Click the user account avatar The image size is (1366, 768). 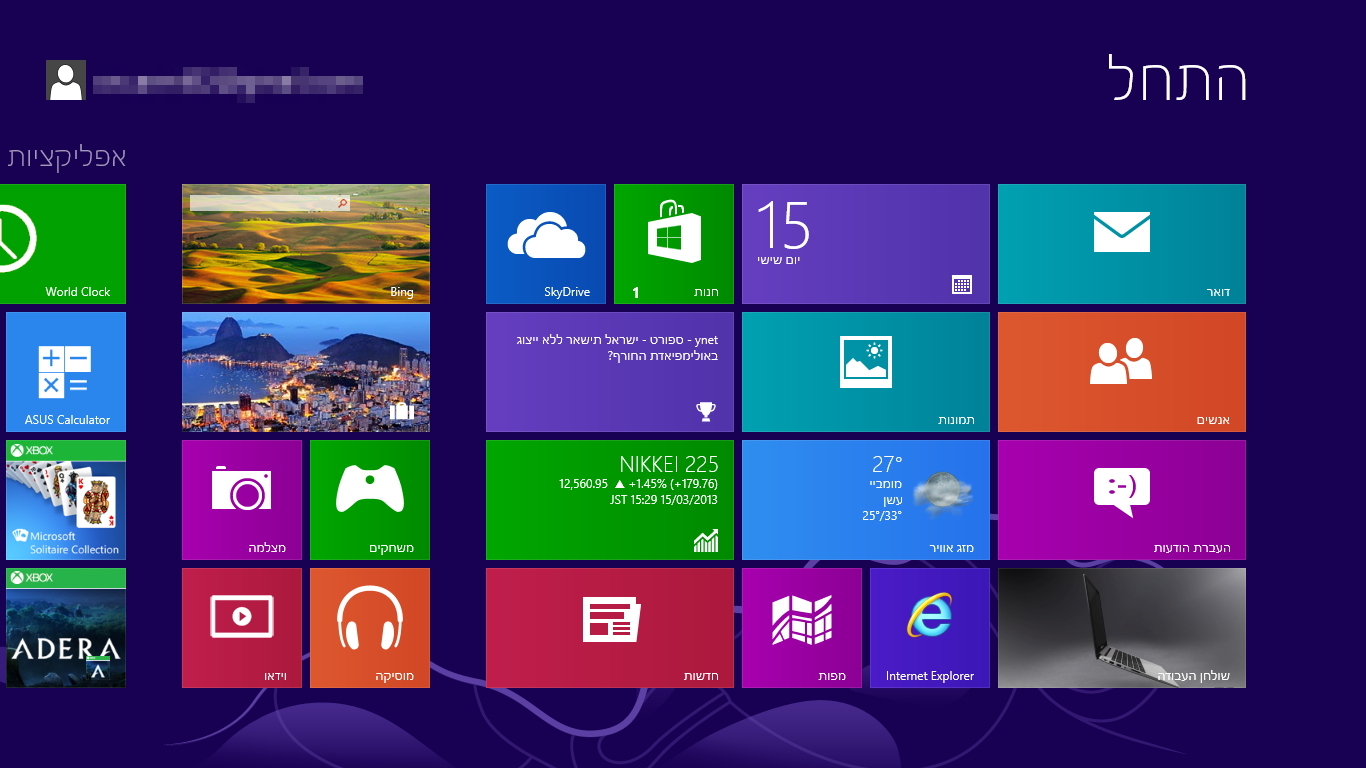pyautogui.click(x=66, y=80)
